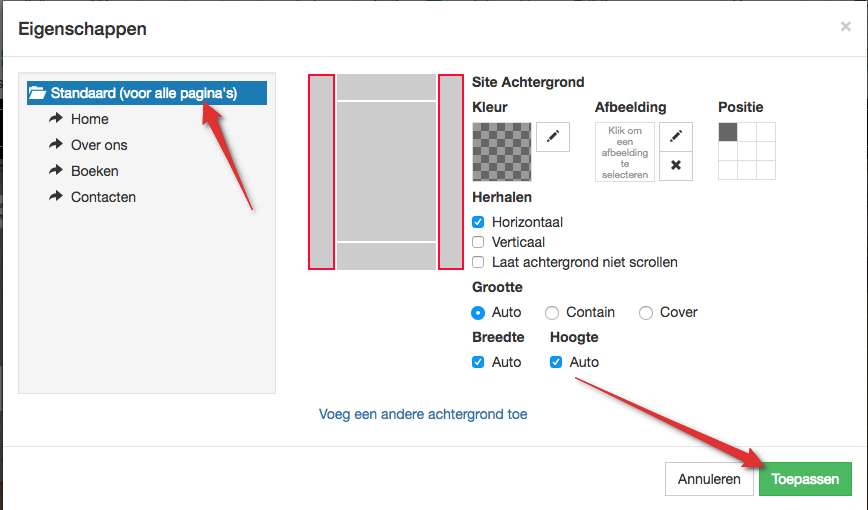Screen dimensions: 868x510
Task: Close the Eigenschappen dialog with X
Action: [845, 27]
